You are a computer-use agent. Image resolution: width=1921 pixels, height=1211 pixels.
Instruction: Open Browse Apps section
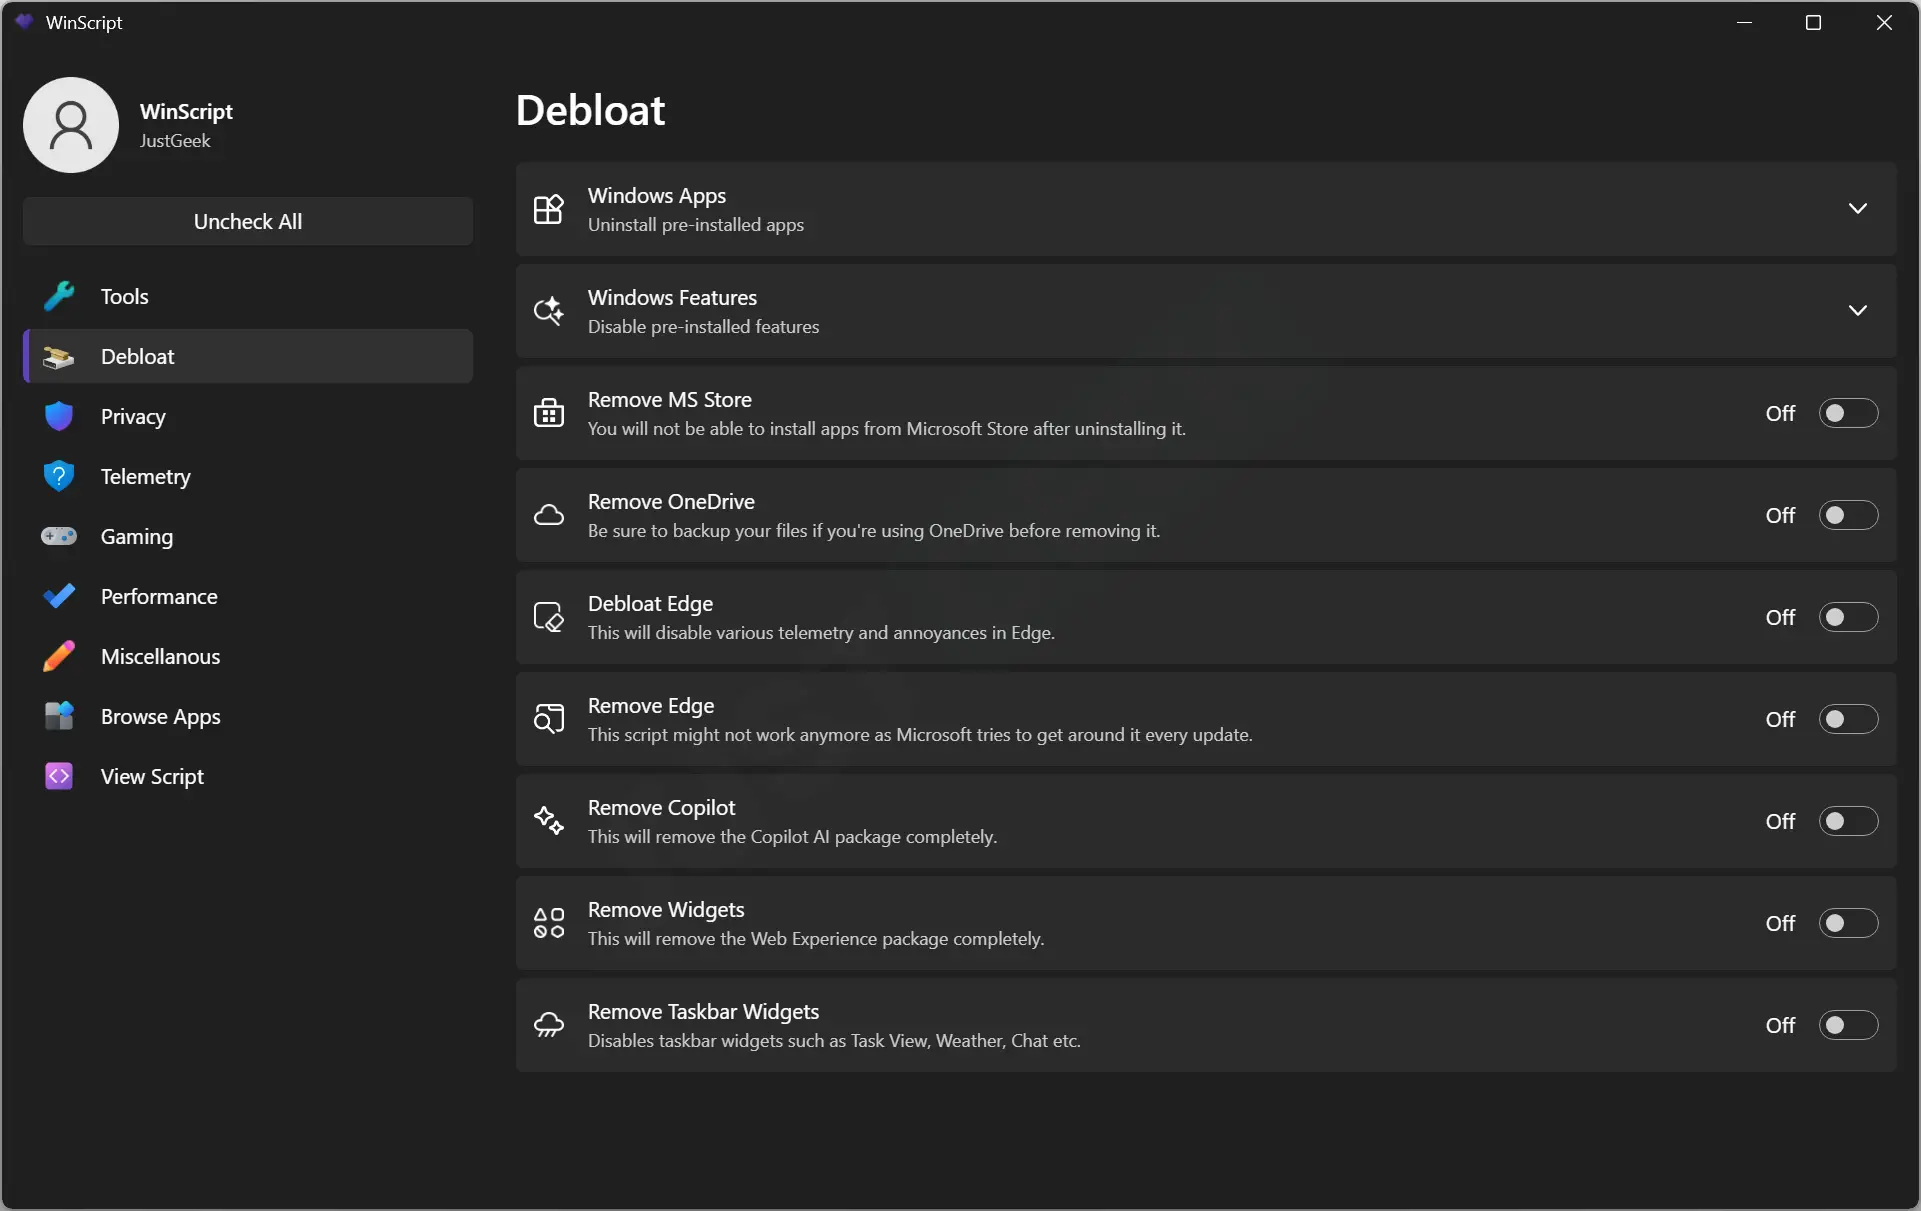pyautogui.click(x=160, y=714)
